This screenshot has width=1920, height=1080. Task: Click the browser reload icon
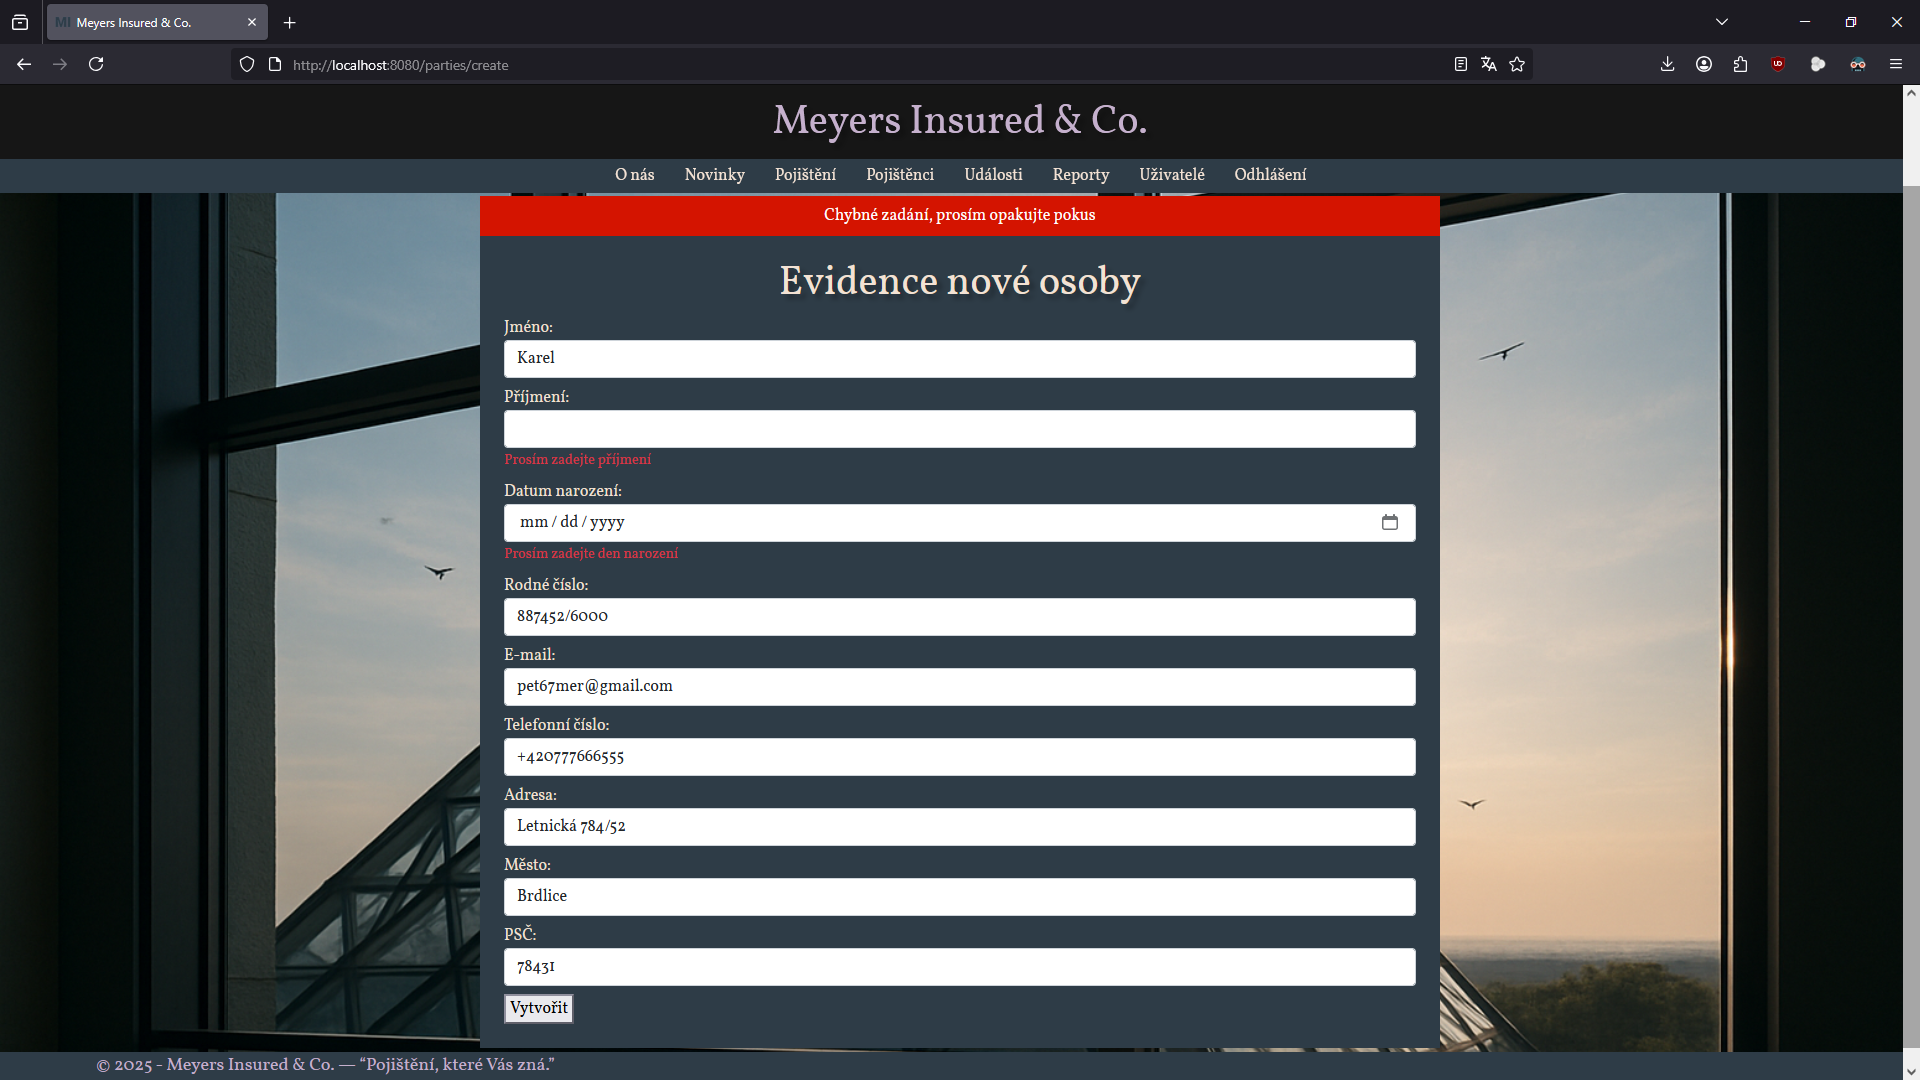point(96,64)
